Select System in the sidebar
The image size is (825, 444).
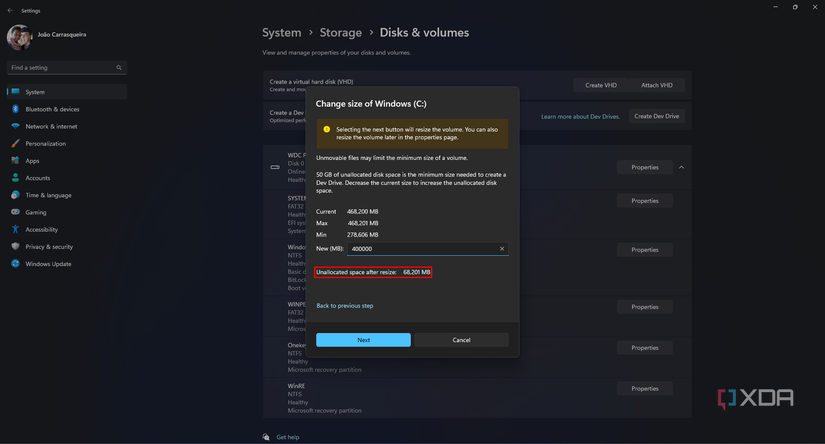35,92
